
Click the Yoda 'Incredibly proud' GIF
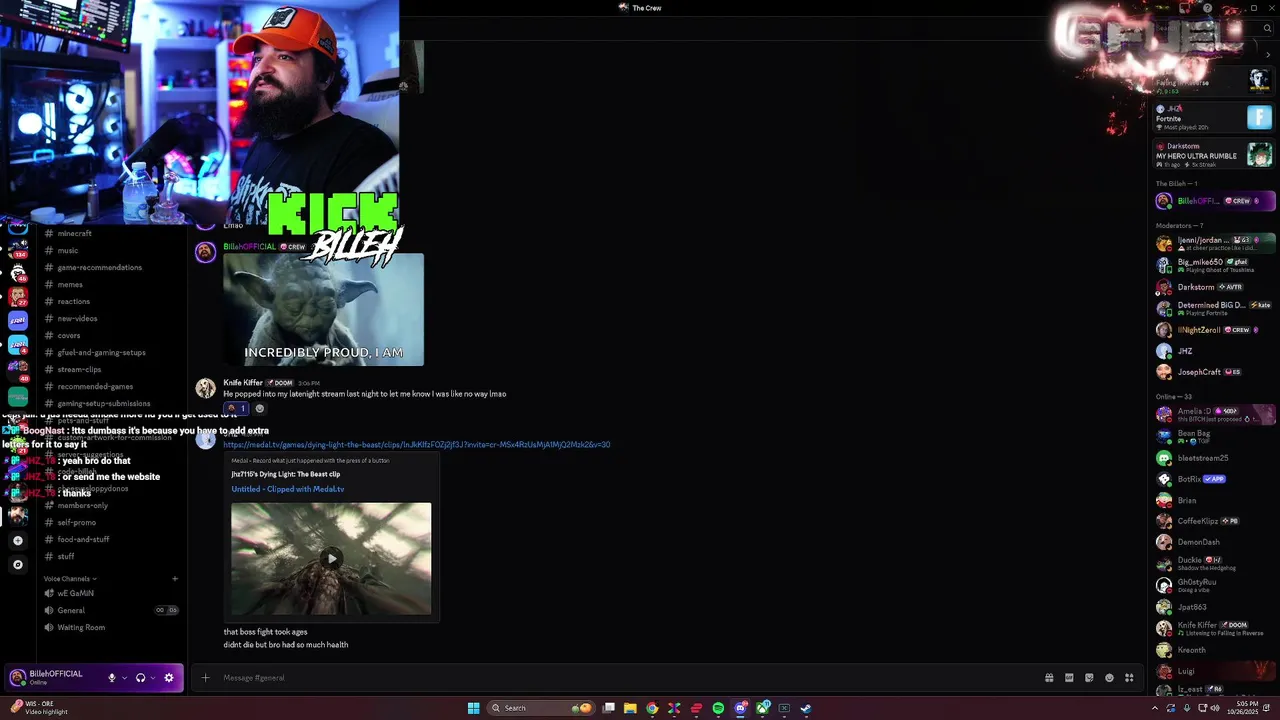point(323,309)
